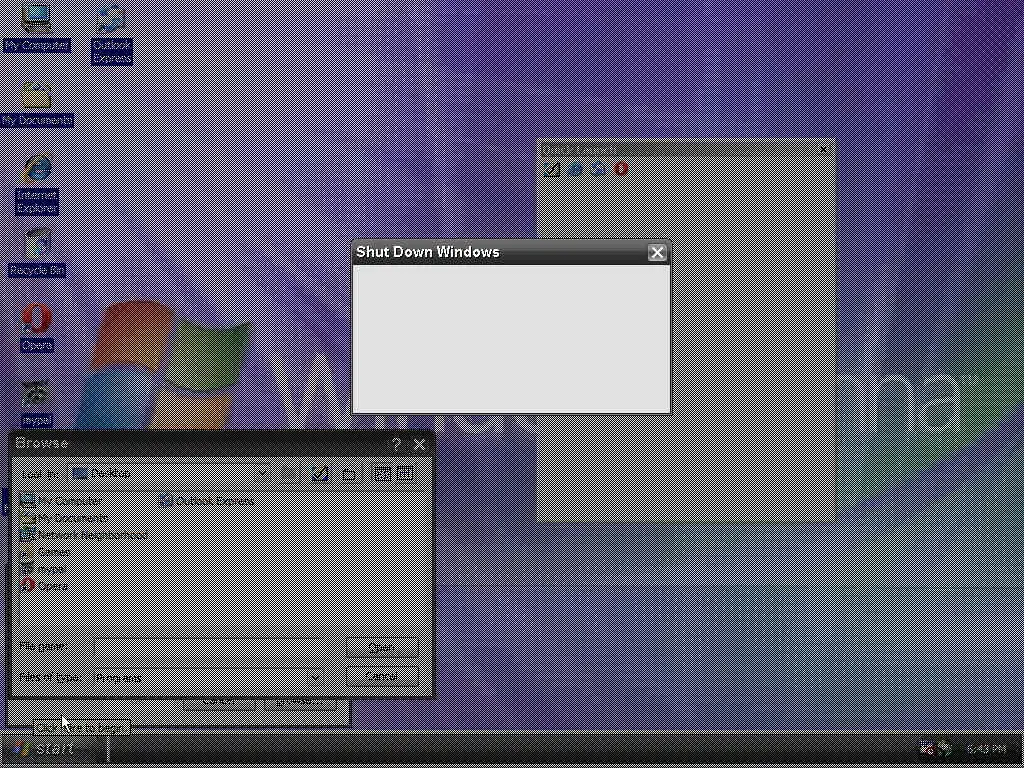The height and width of the screenshot is (768, 1024).
Task: Create a new folder in Browse dialog
Action: (349, 473)
